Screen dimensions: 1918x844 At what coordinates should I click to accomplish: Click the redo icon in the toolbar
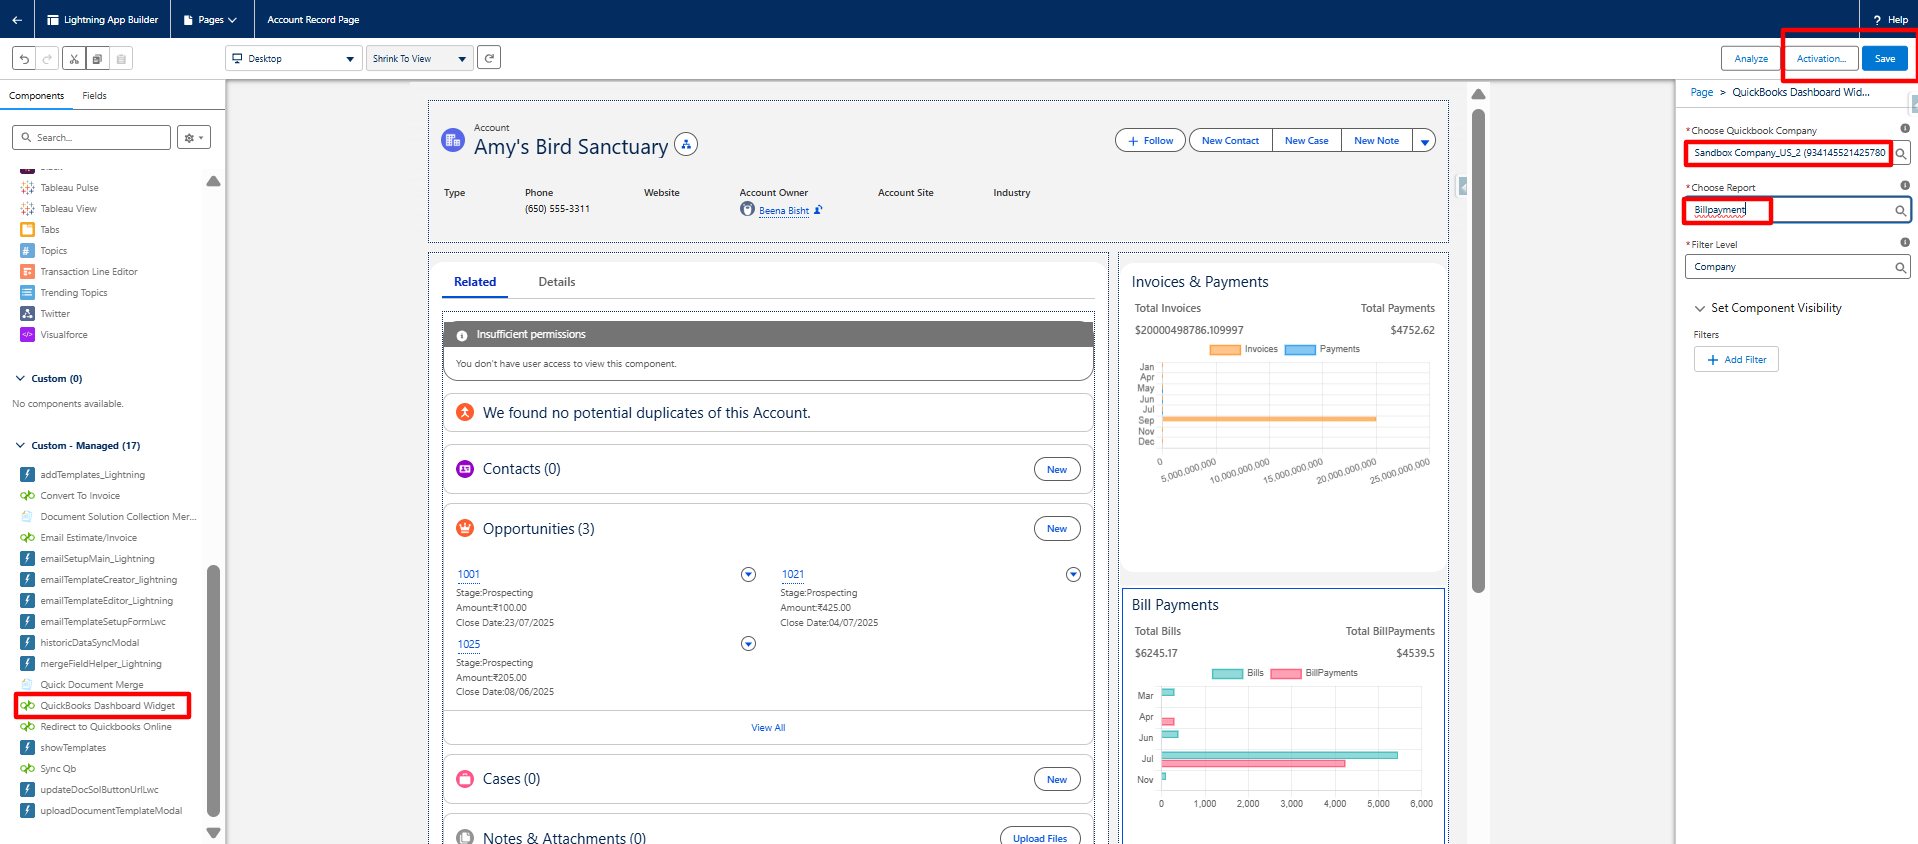coord(47,59)
